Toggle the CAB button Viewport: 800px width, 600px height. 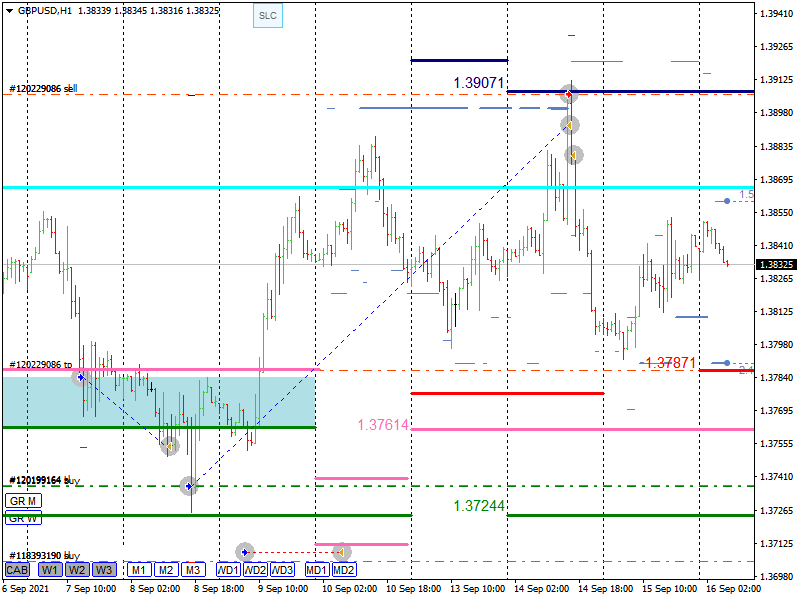17,570
